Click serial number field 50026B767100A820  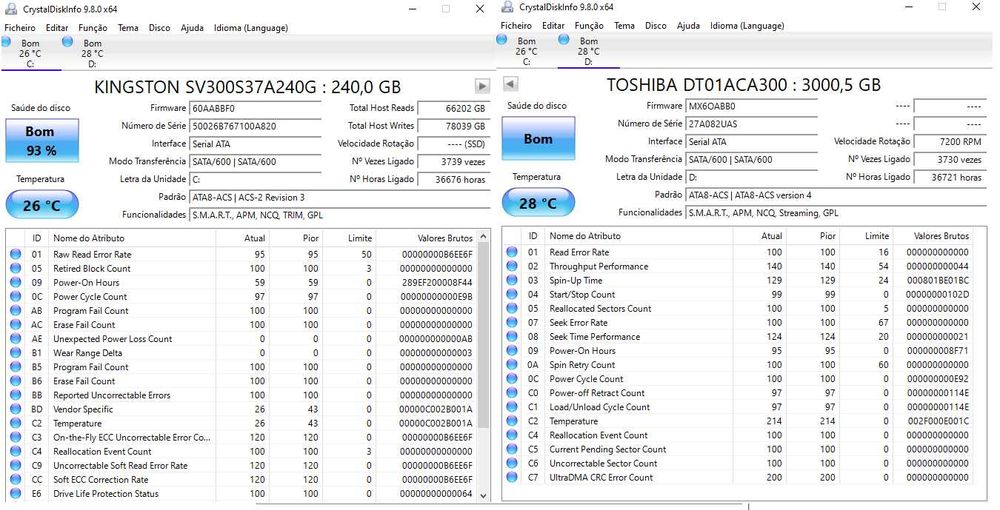256,126
